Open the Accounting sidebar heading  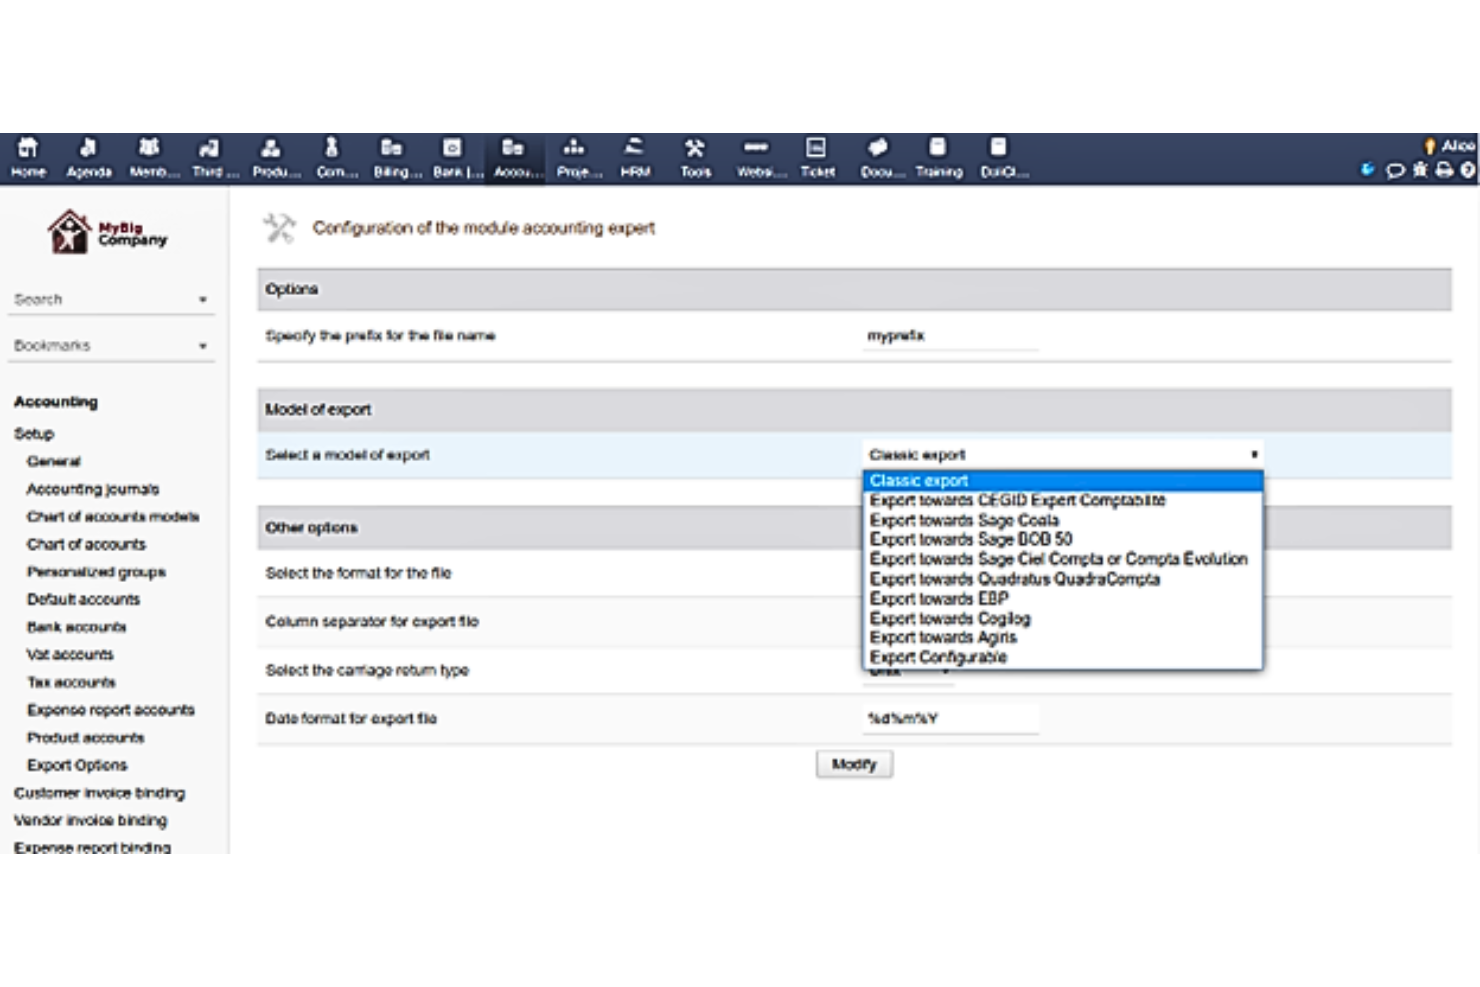pos(56,401)
